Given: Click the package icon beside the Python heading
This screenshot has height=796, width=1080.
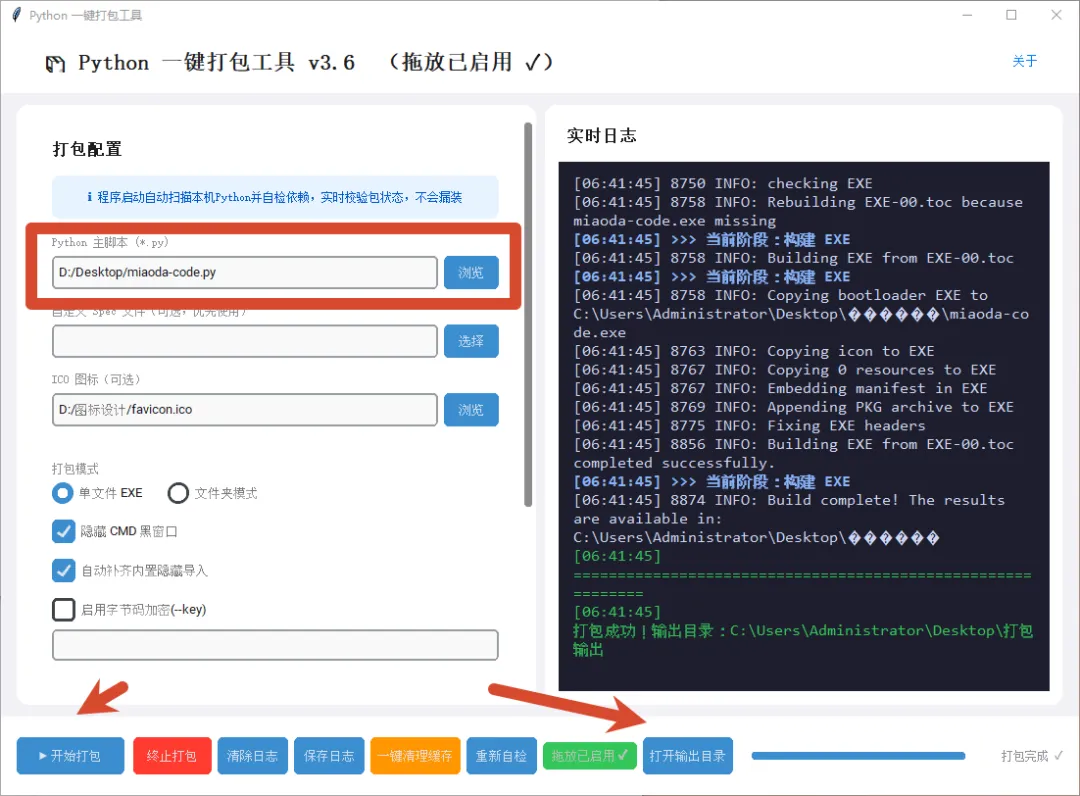Looking at the screenshot, I should (x=55, y=64).
